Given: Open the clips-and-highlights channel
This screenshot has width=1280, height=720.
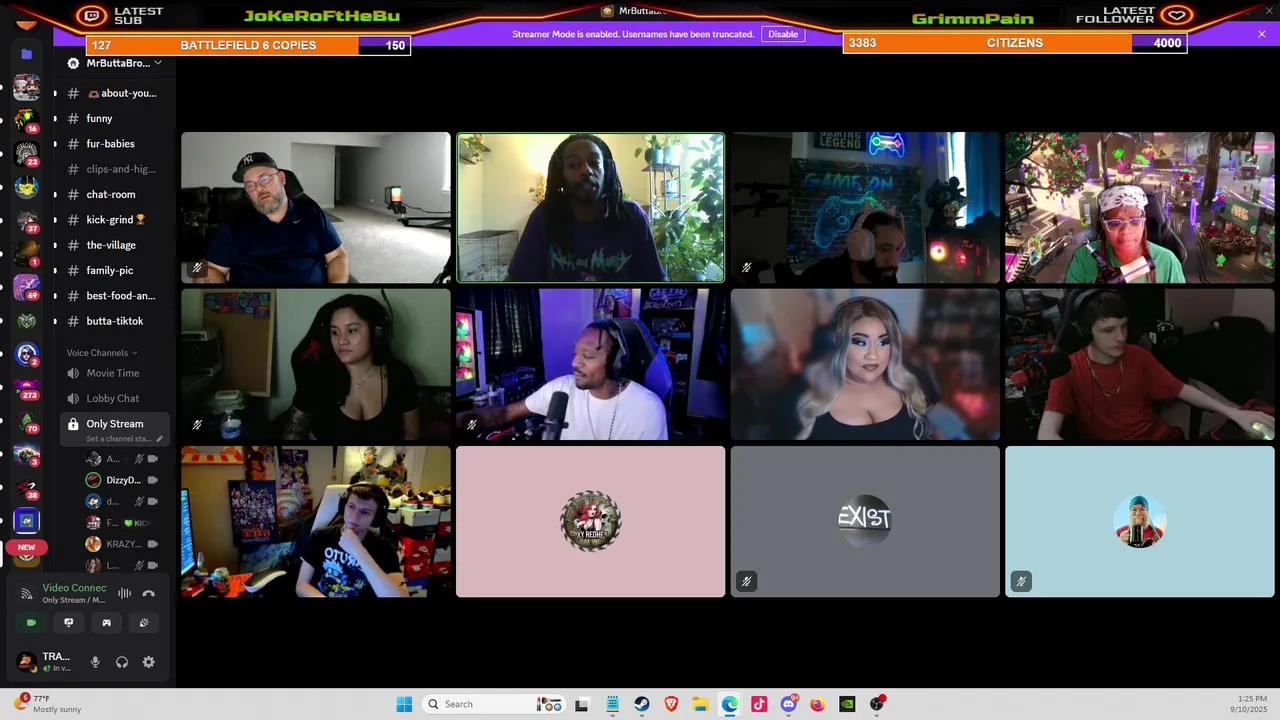Looking at the screenshot, I should click(x=114, y=169).
